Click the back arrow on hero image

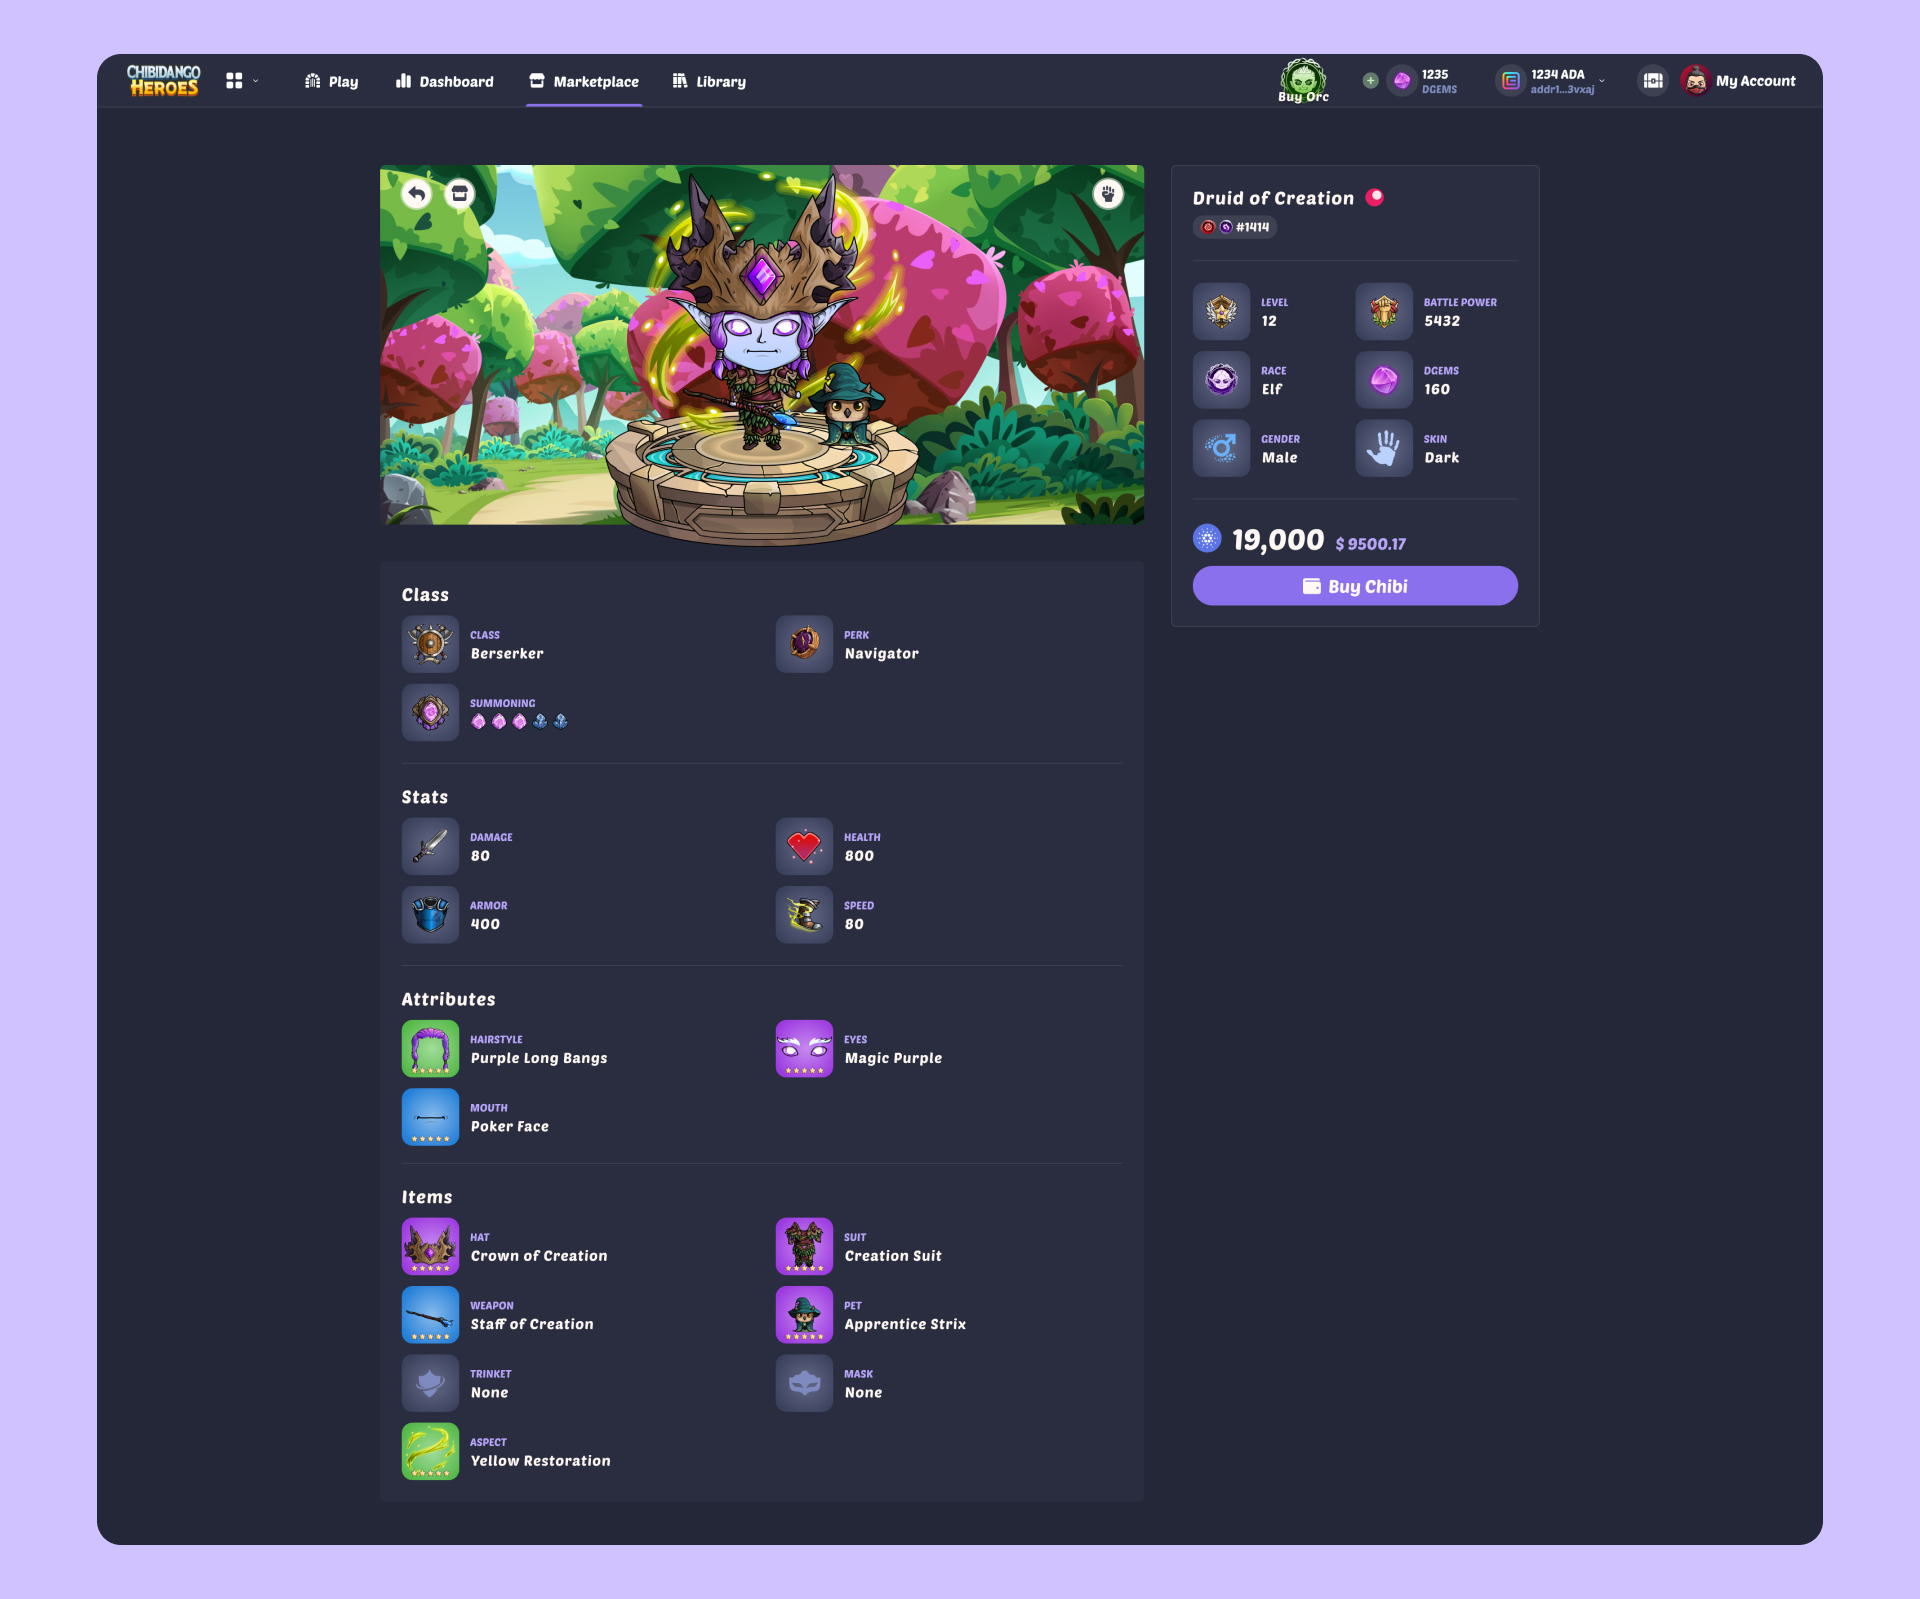417,194
